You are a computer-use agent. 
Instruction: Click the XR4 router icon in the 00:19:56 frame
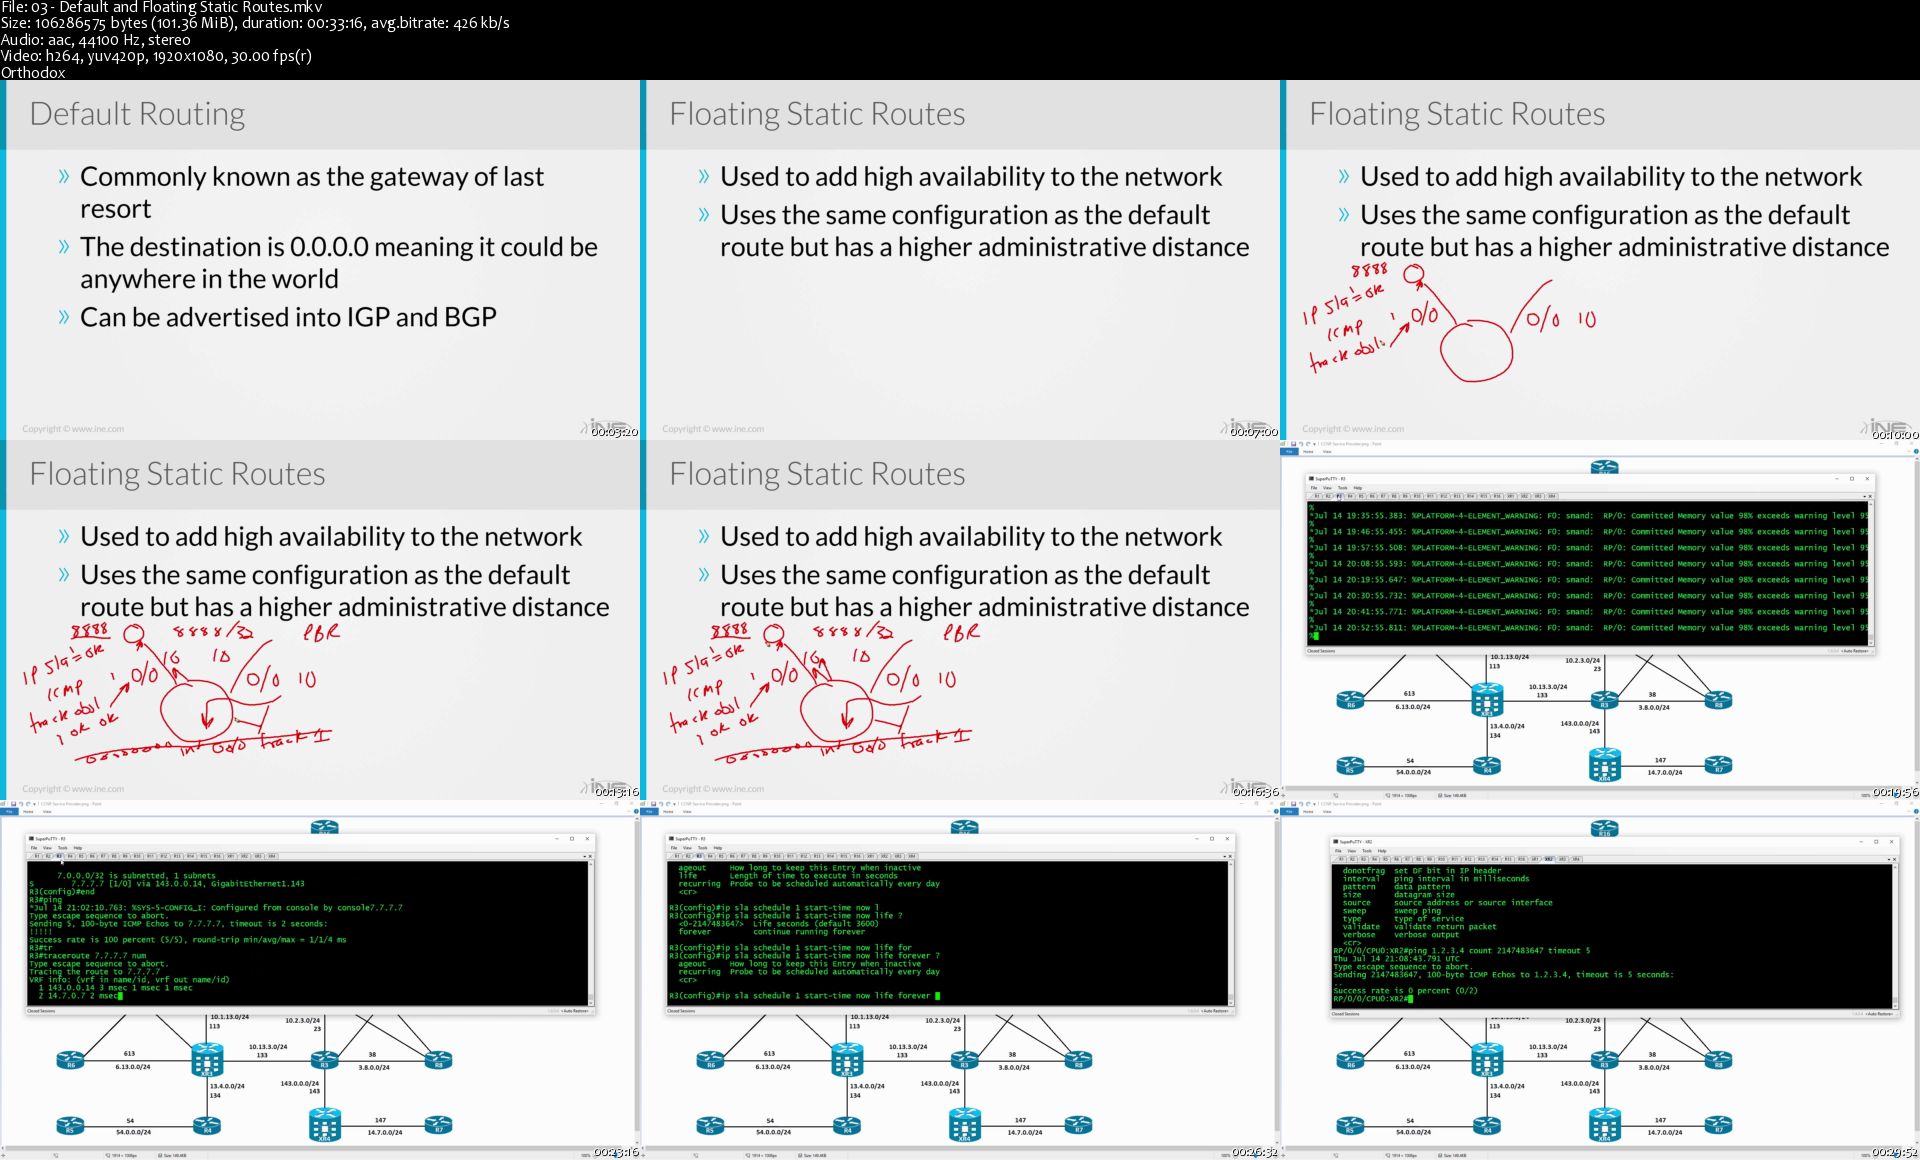pos(1604,764)
